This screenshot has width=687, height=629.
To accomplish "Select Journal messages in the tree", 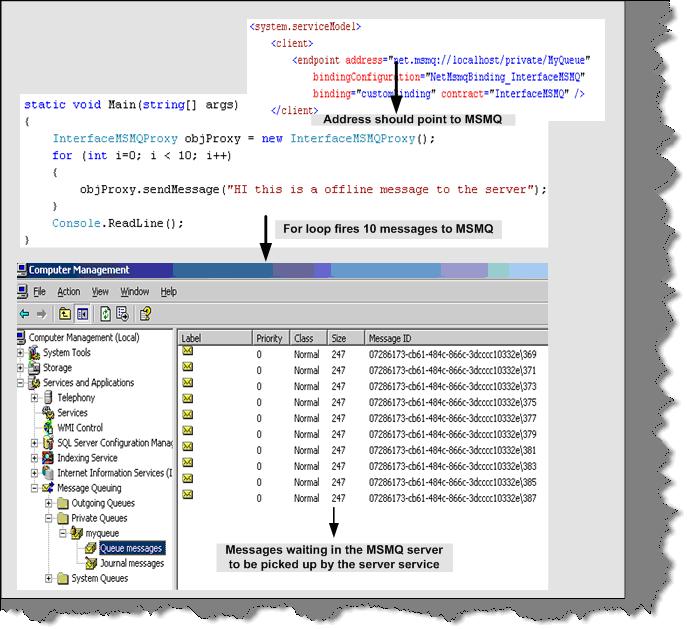I will (132, 563).
